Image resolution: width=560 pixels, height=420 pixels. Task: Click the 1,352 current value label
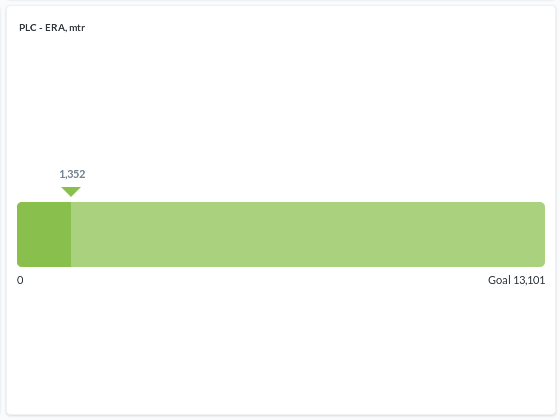tap(72, 174)
